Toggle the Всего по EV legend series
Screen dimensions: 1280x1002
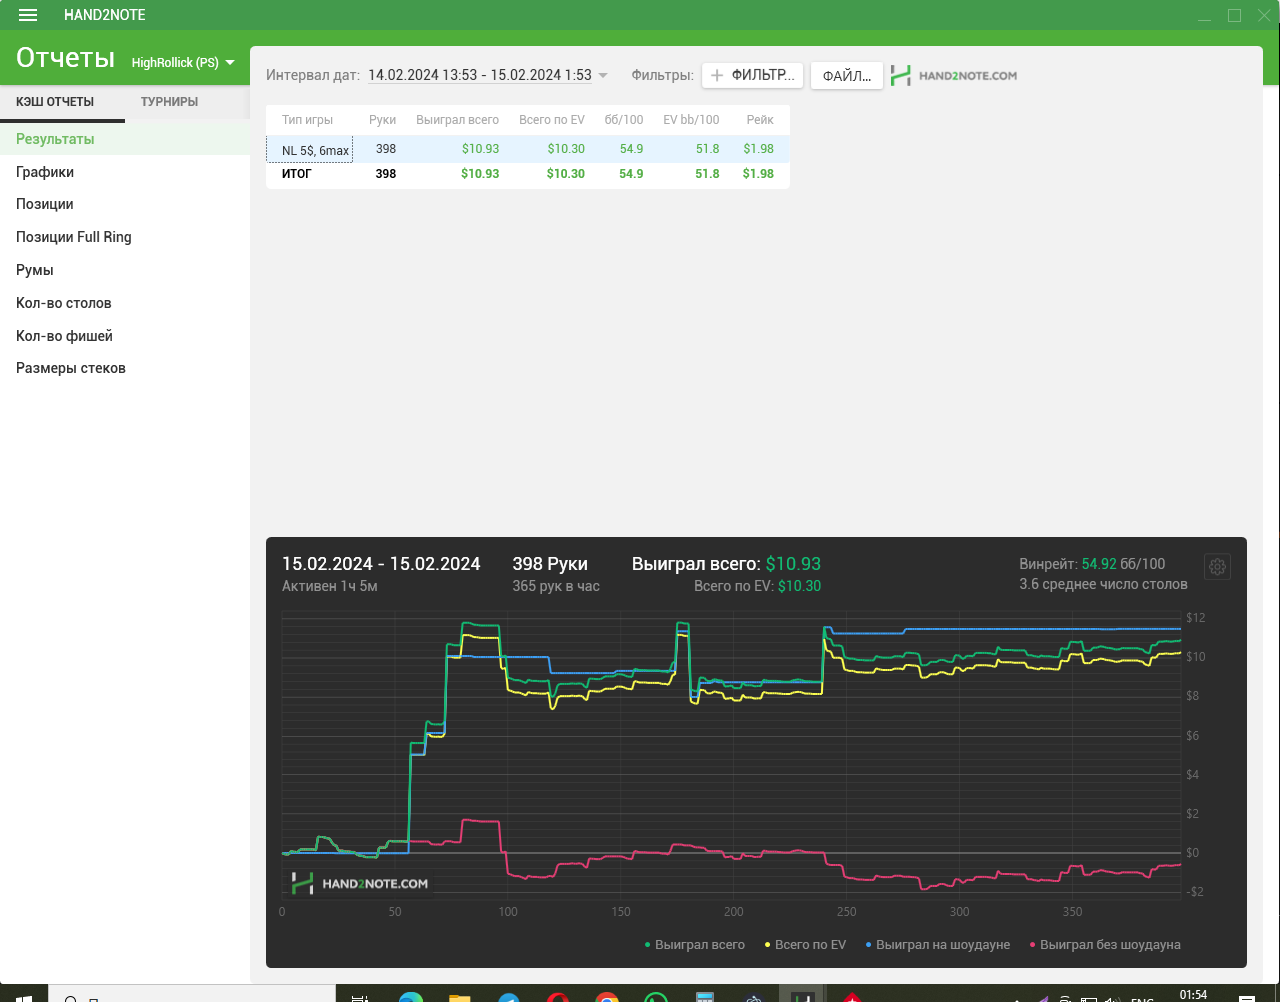805,944
